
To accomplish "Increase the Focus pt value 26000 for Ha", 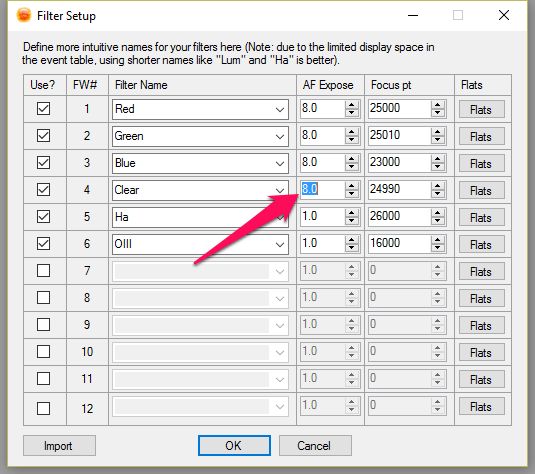I will tap(437, 213).
